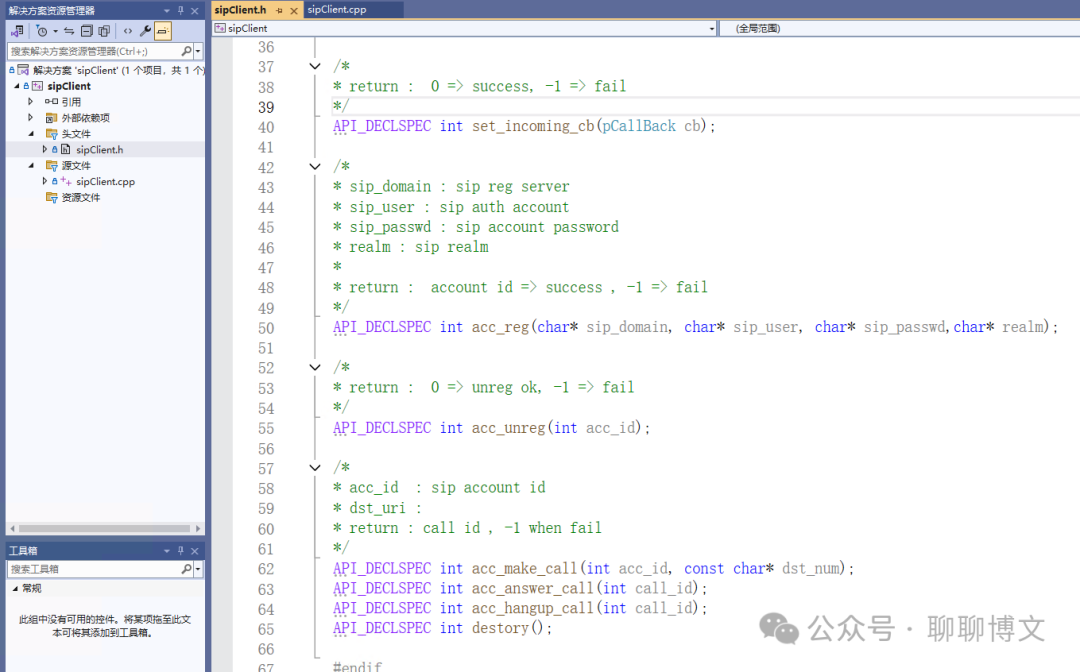This screenshot has height=672, width=1080.
Task: Toggle auto-hide pin on Solution Explorer panel
Action: point(181,10)
